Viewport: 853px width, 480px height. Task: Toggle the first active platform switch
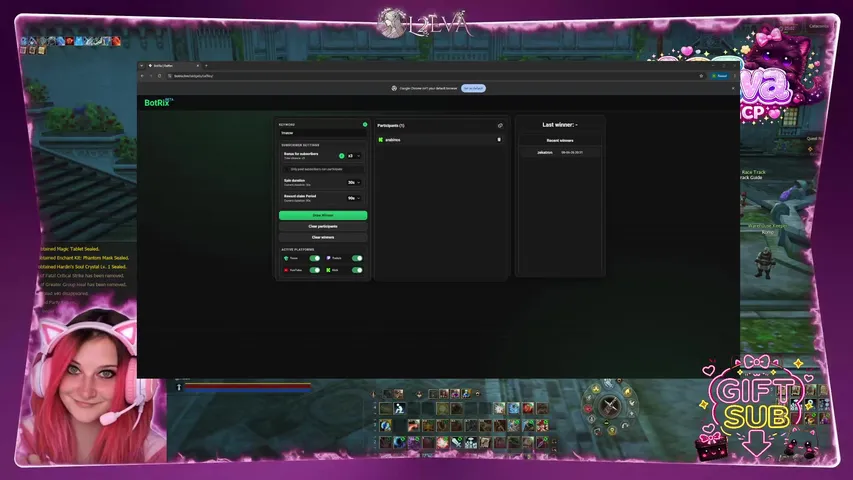tap(314, 258)
